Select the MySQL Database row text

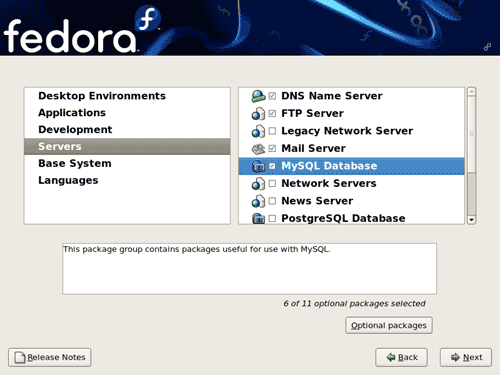tap(329, 166)
